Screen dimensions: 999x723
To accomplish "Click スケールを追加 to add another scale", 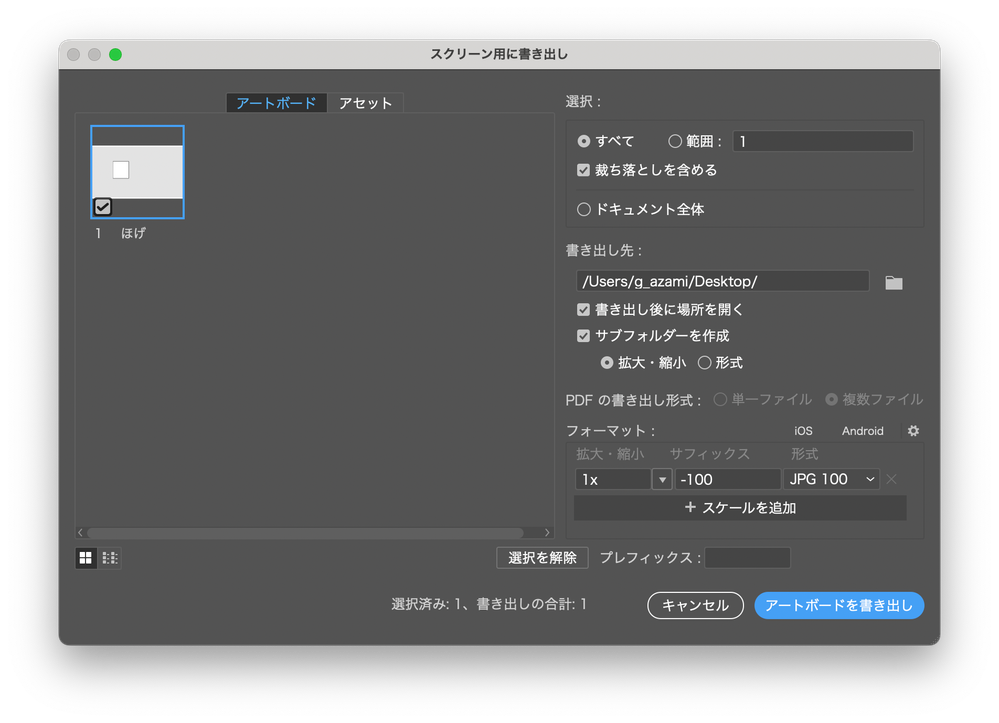I will [x=739, y=507].
